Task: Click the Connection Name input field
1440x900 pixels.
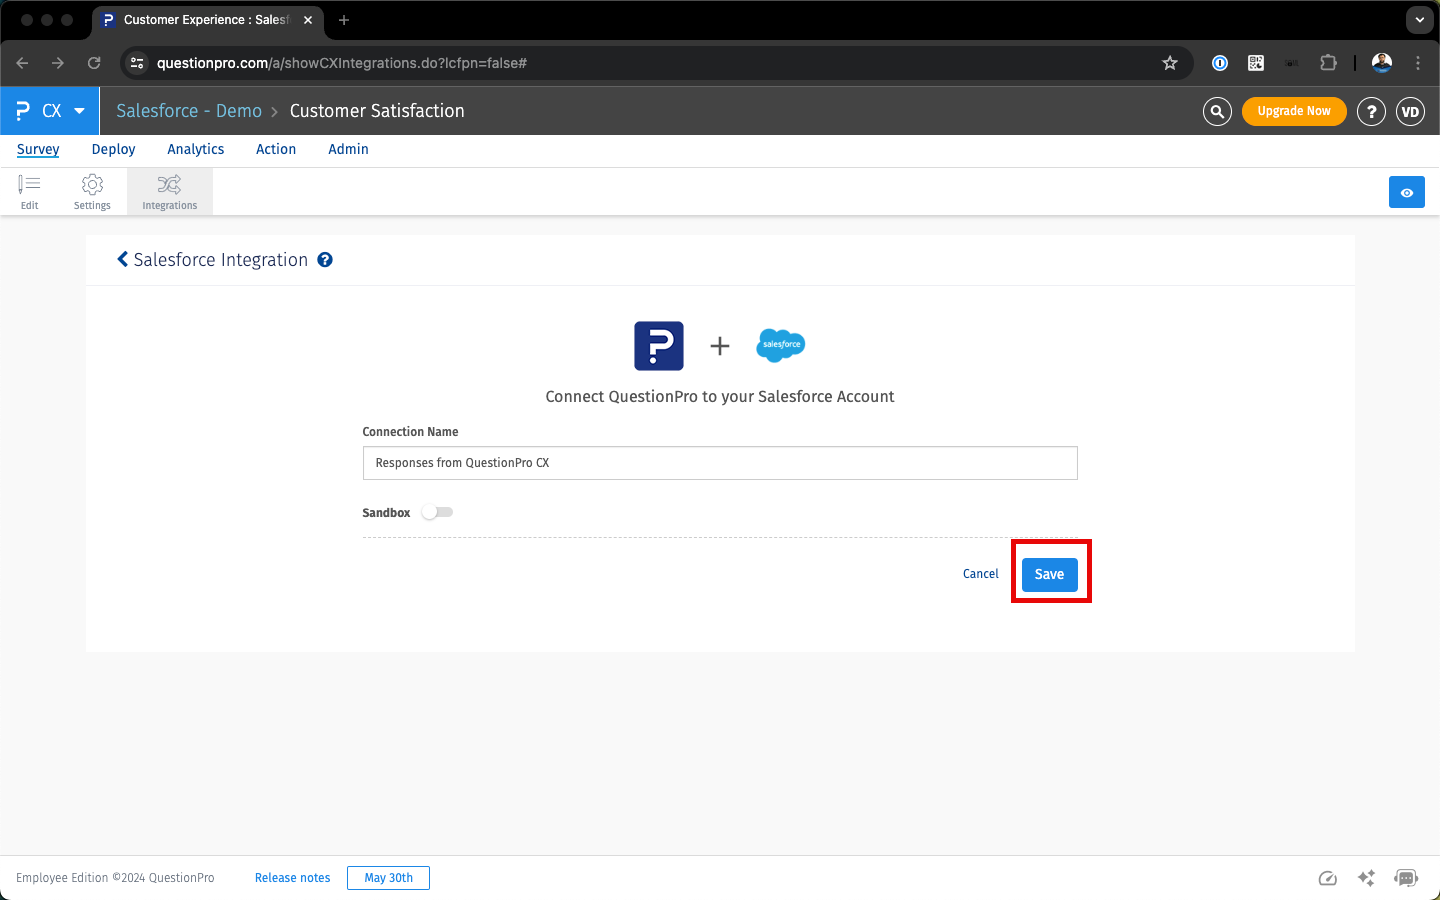Action: [x=719, y=463]
